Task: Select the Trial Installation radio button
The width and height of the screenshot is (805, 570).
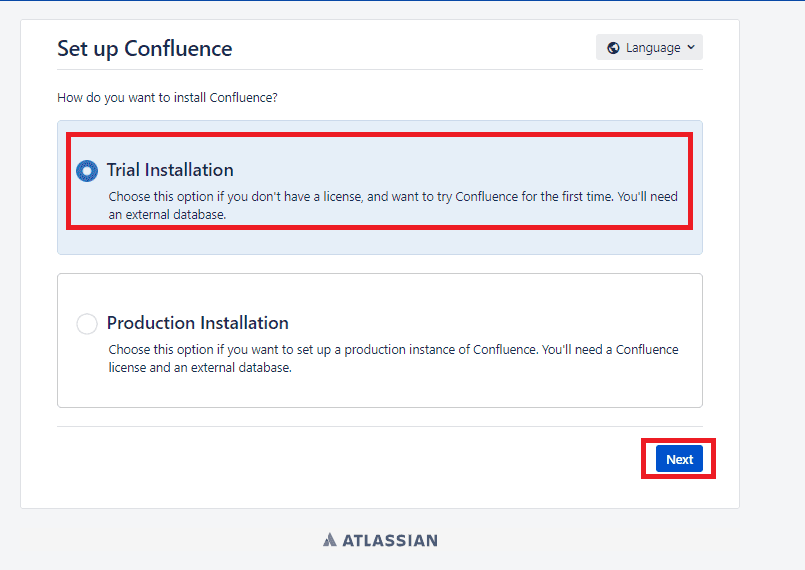Action: coord(87,171)
